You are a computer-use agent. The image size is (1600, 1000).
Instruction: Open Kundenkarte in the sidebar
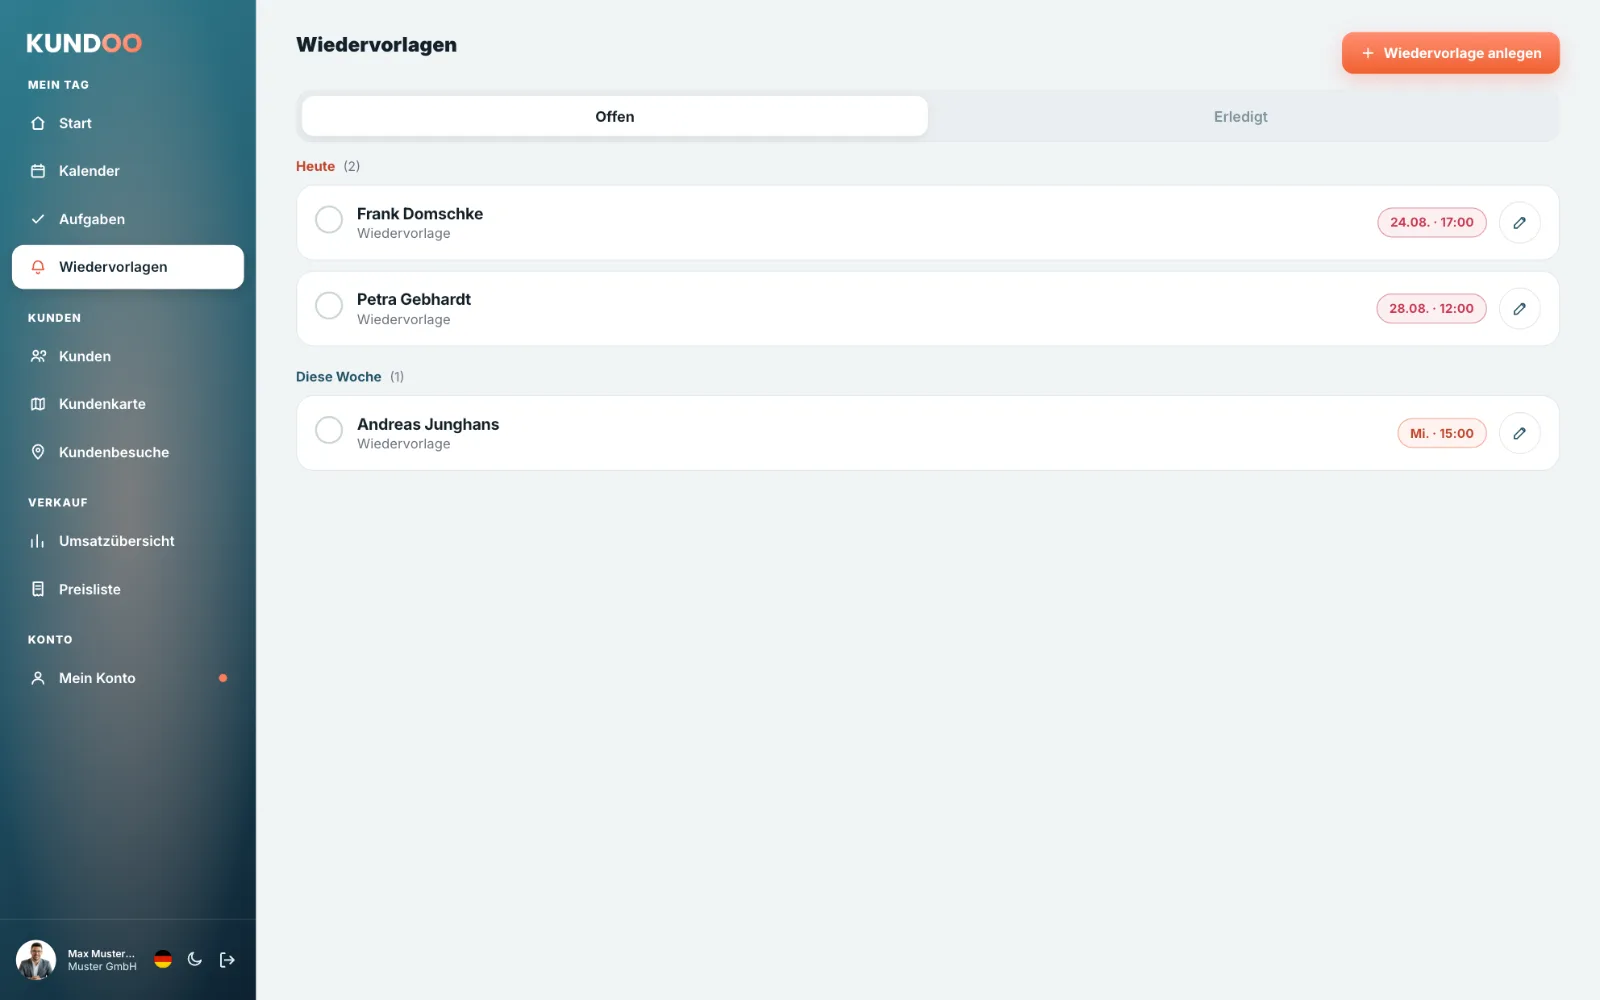[128, 404]
